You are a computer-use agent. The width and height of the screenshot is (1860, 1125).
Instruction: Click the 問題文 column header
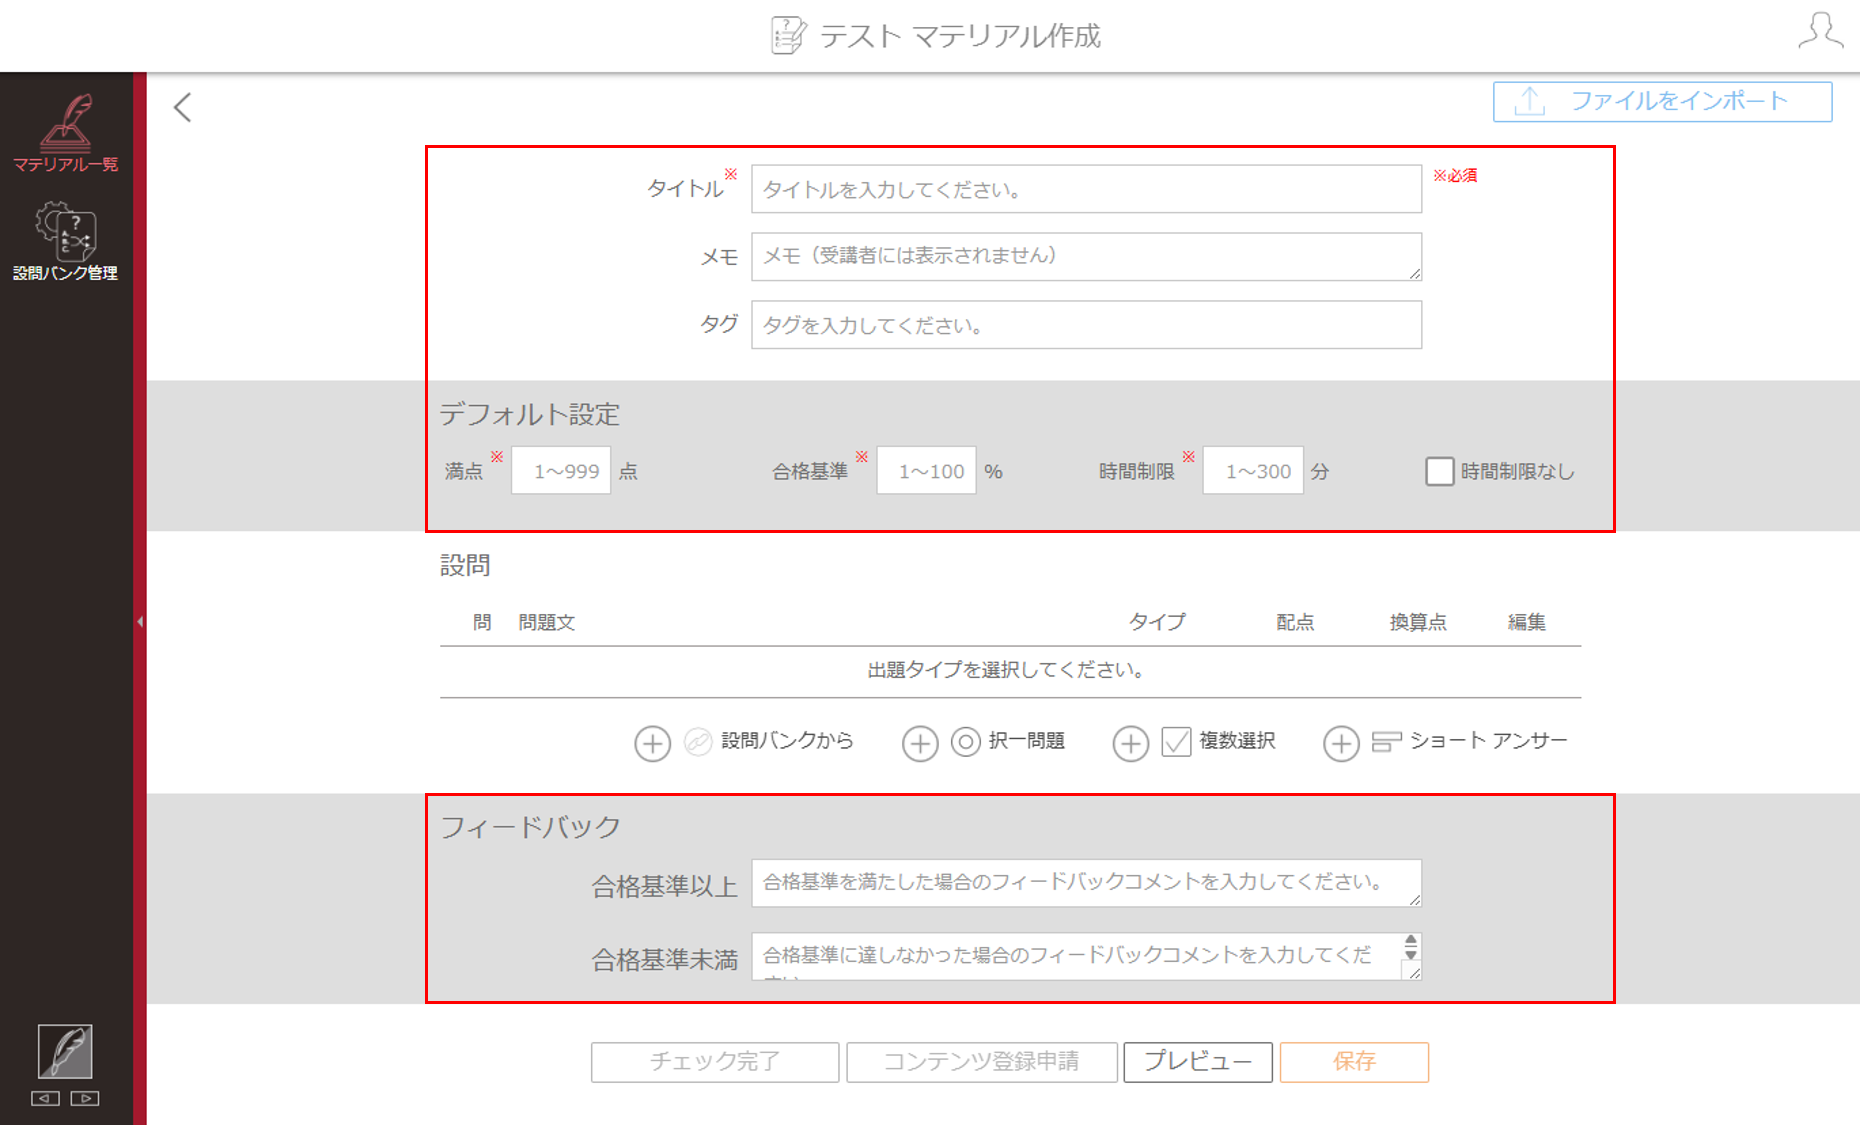[x=547, y=622]
